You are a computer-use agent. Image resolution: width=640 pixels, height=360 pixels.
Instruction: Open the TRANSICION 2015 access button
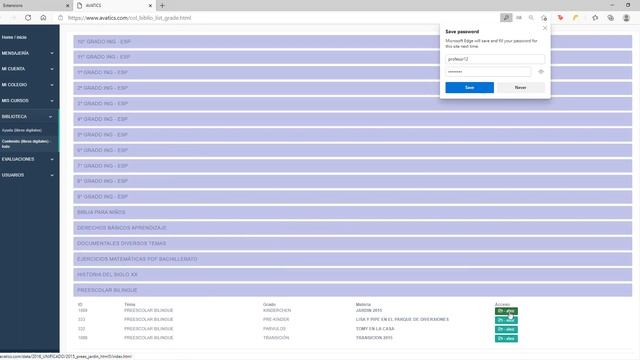(506, 338)
